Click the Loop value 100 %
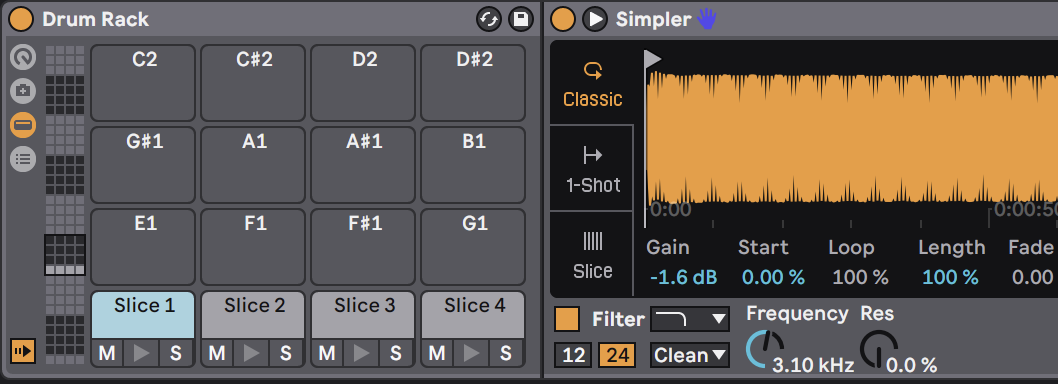 pos(860,277)
